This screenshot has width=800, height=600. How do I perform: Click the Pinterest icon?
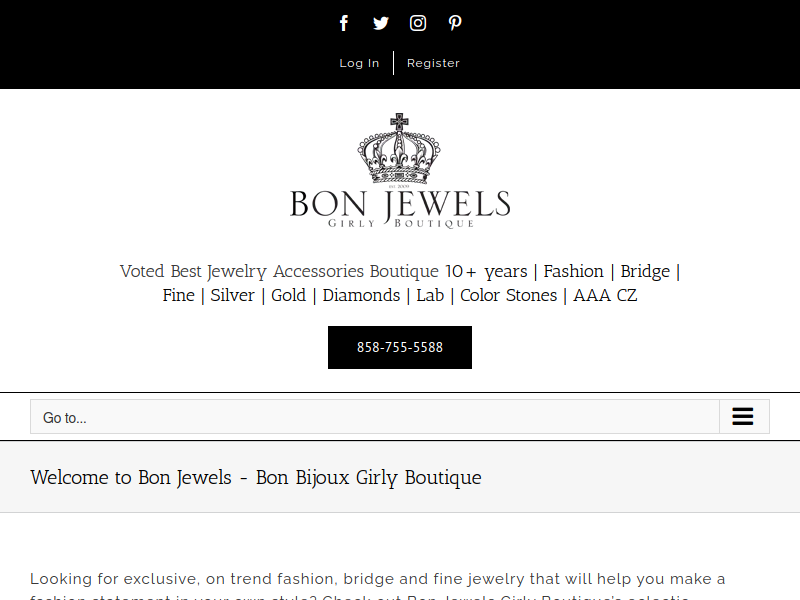[x=455, y=23]
